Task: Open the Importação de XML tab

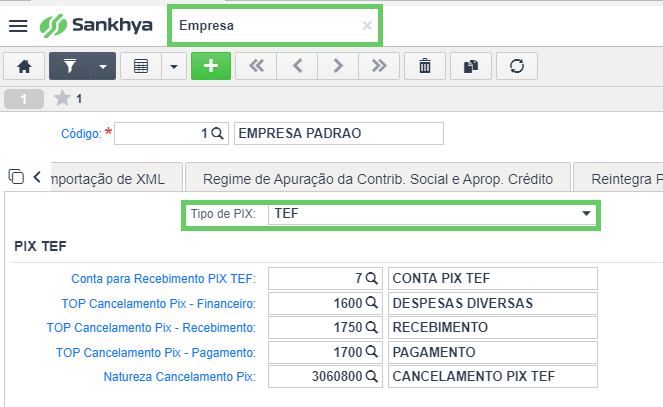Action: click(x=117, y=179)
